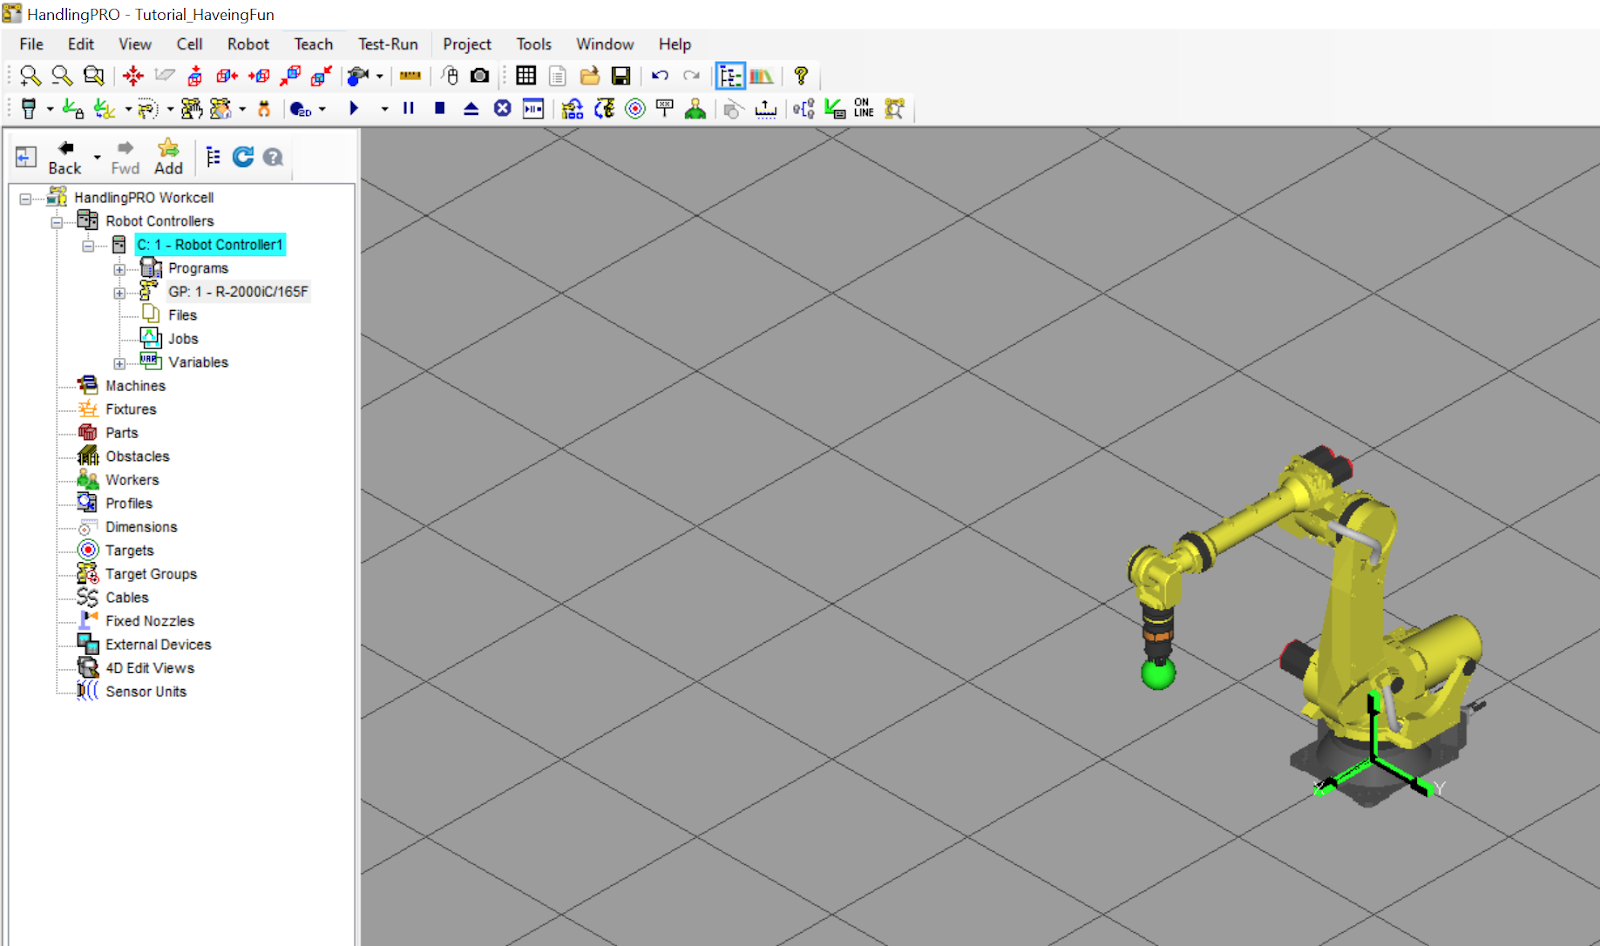Open the File menu
Screen dimensions: 1600x946
coord(32,44)
